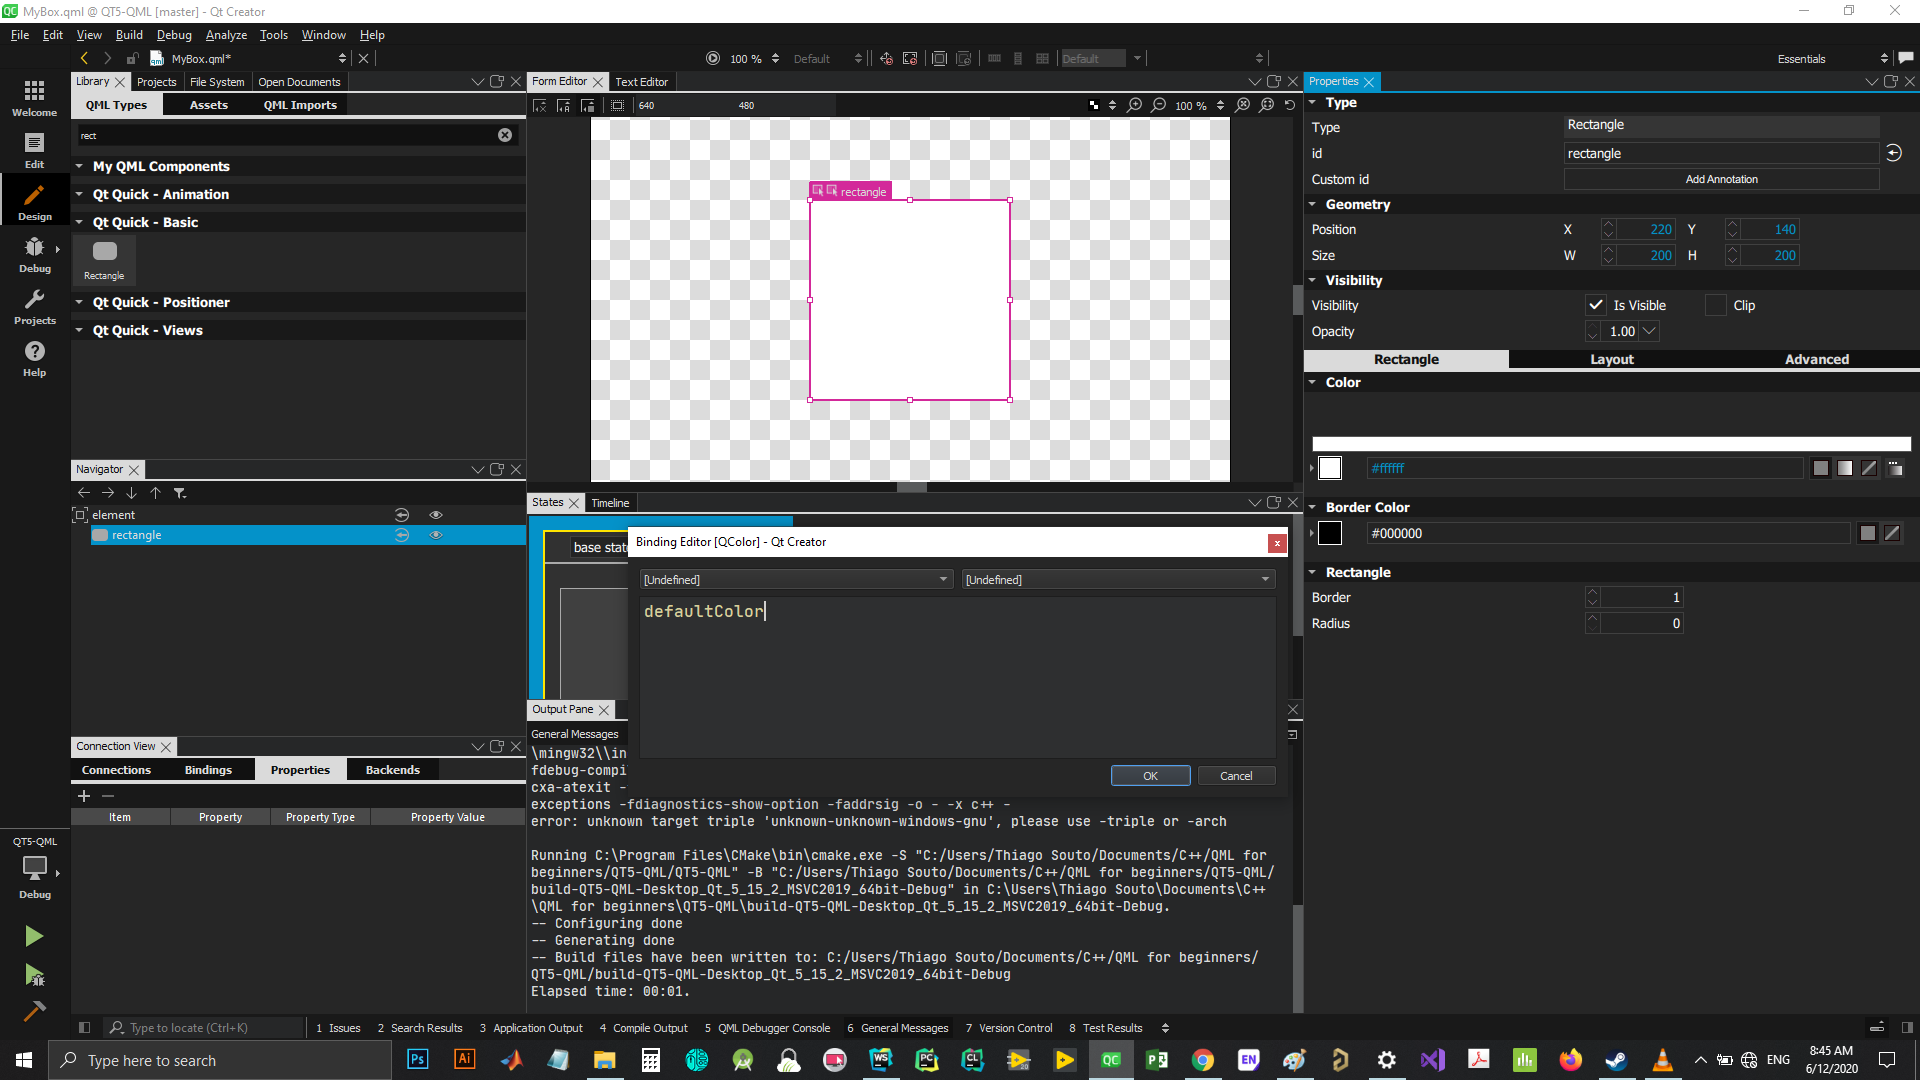Open the Analyze menu
This screenshot has width=1920, height=1080.
coord(226,34)
